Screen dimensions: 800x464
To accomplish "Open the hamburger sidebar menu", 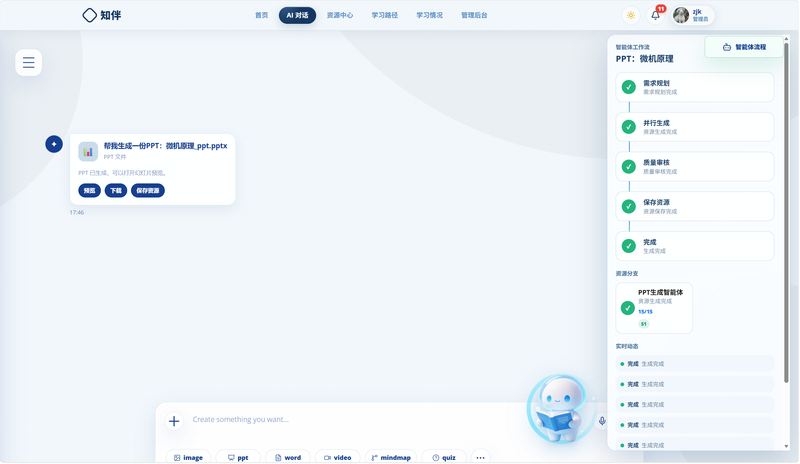I will [29, 62].
